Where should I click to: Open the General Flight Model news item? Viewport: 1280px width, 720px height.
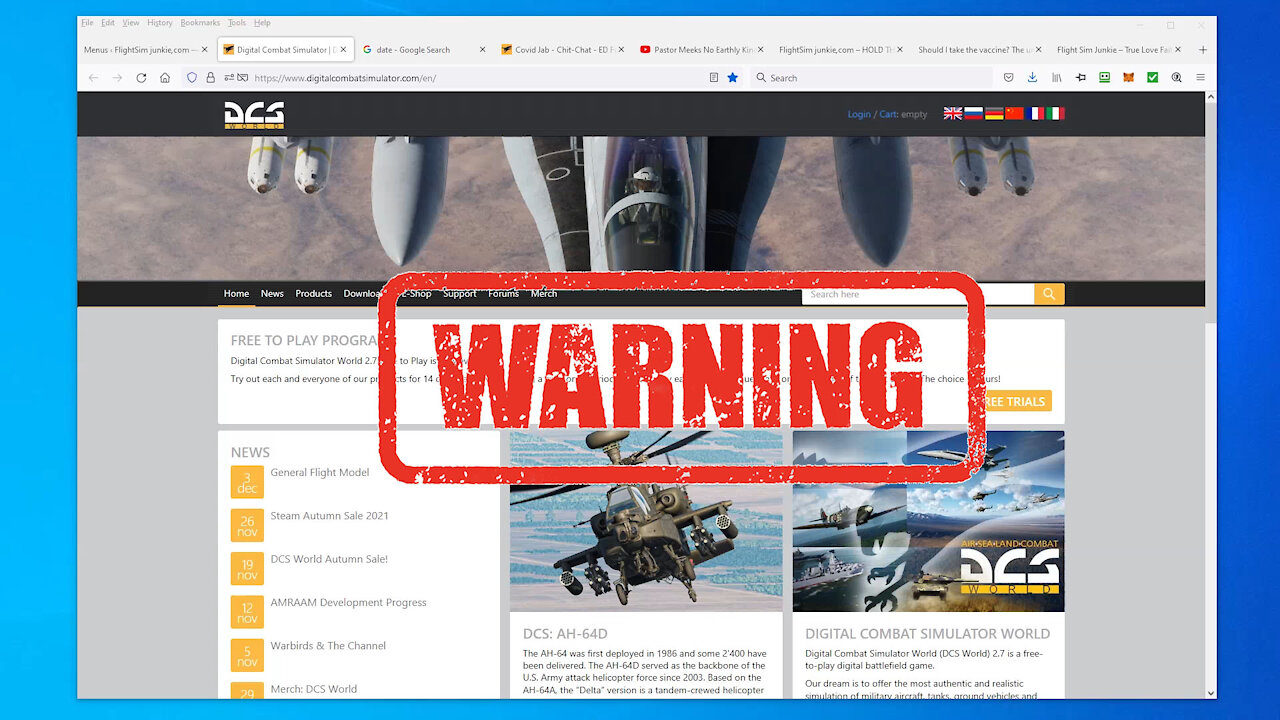[x=320, y=473]
